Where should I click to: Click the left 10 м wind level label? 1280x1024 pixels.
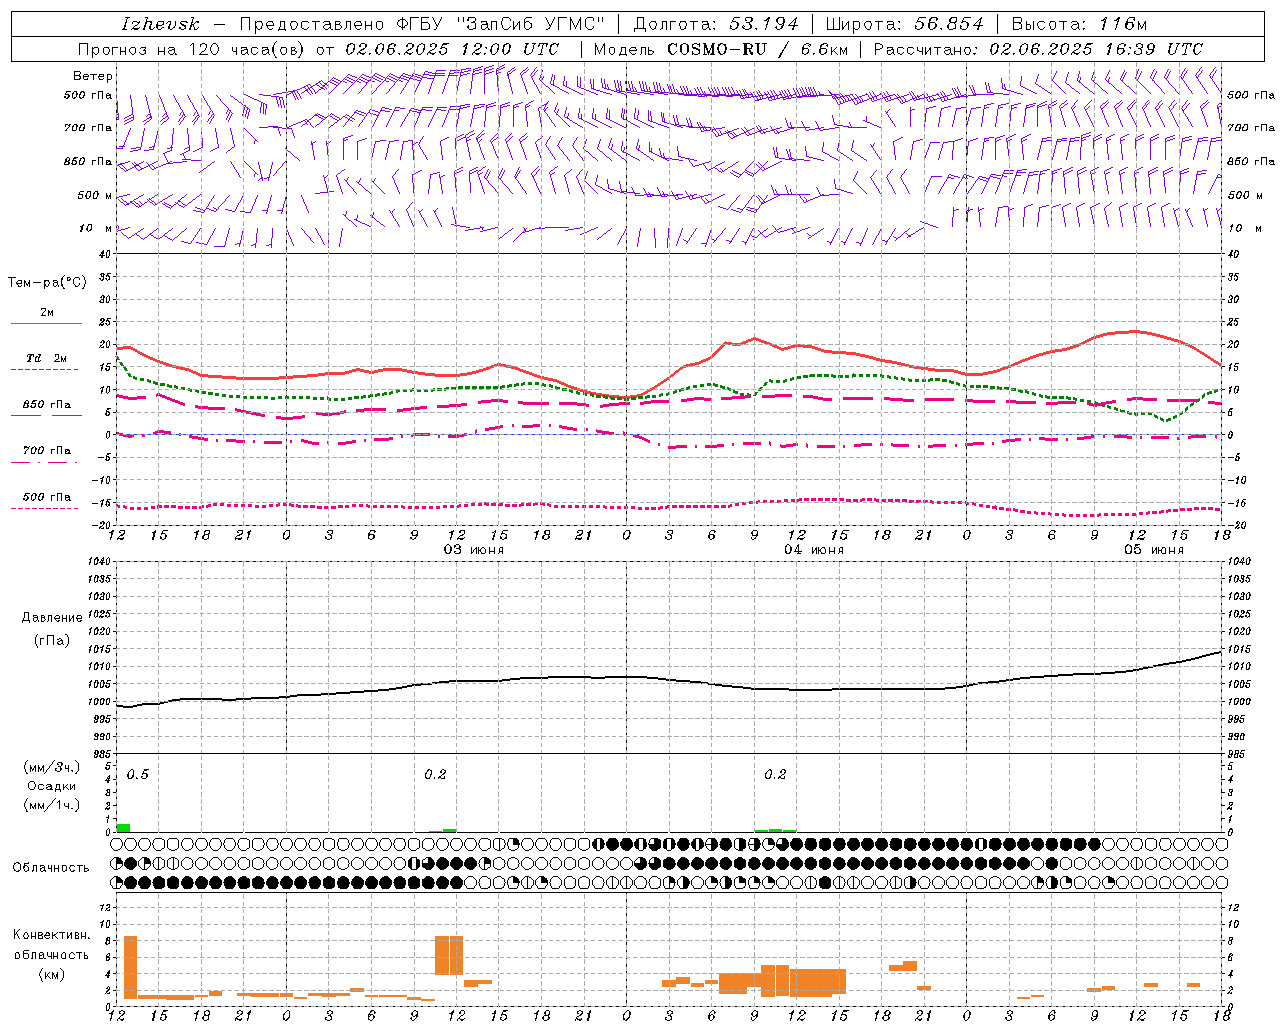(96, 229)
